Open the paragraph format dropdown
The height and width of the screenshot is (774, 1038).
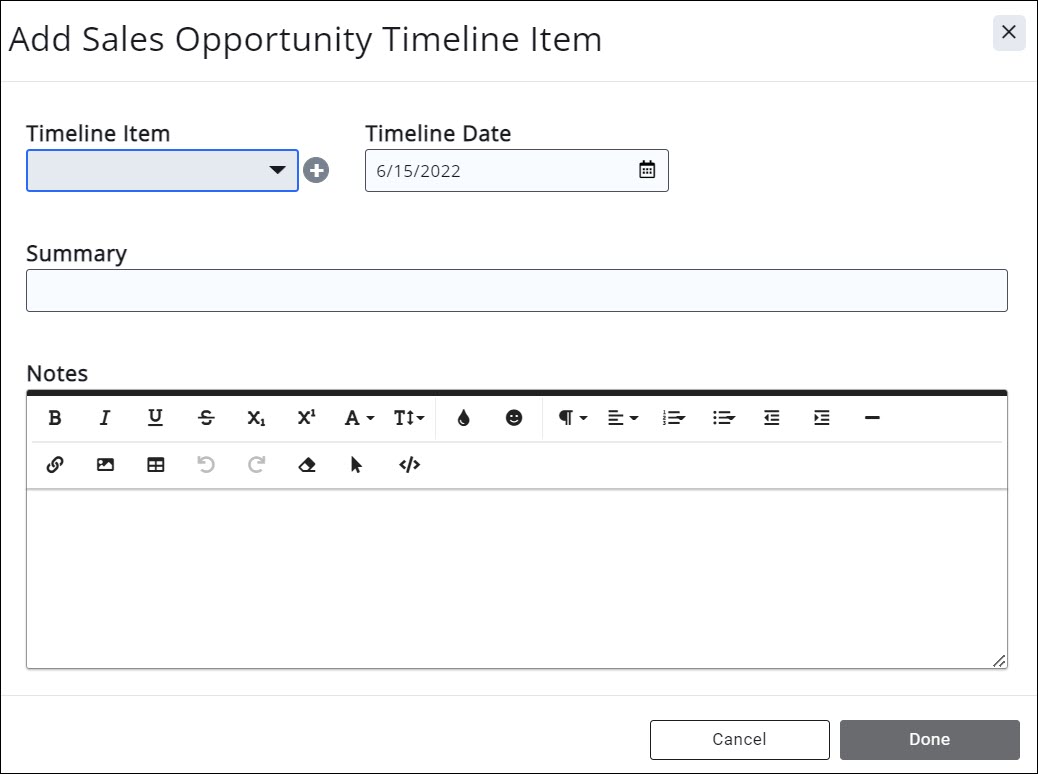click(x=572, y=418)
